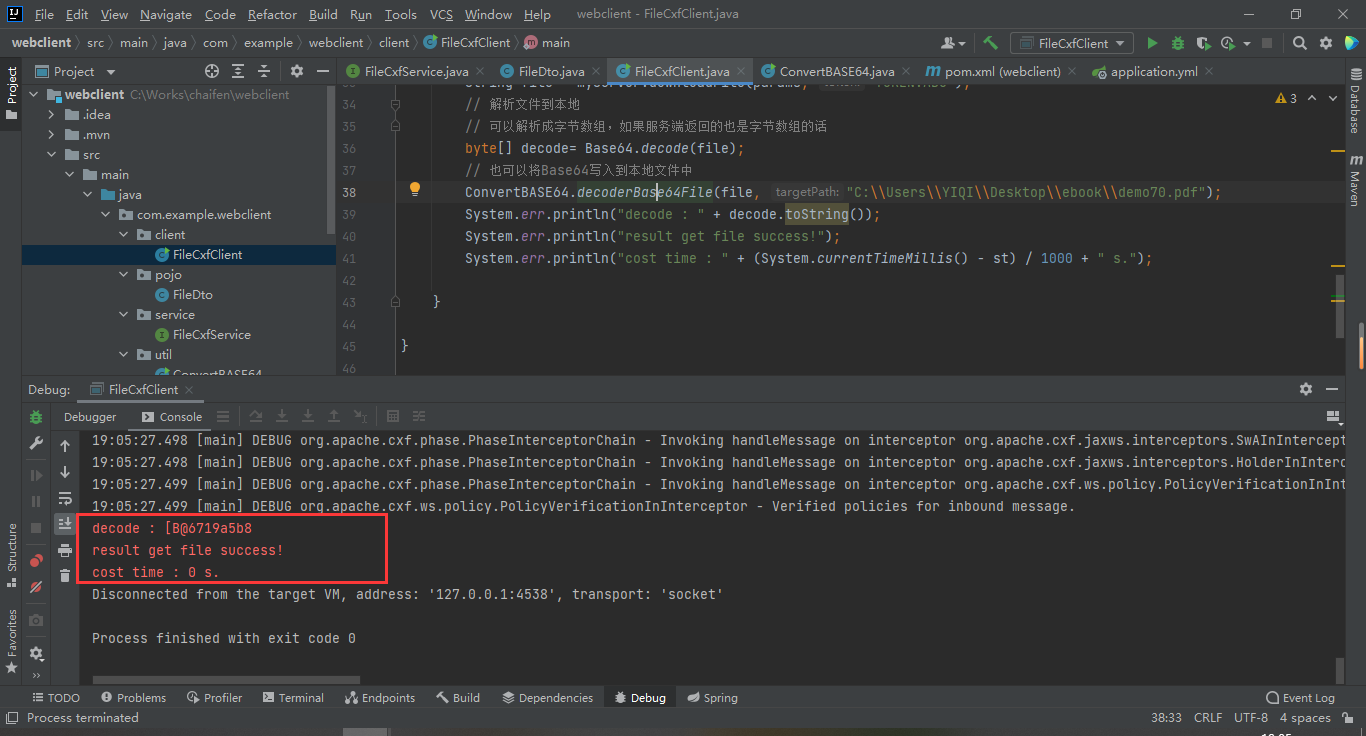This screenshot has height=736, width=1366.
Task: Open Debug panel settings gear at right
Action: (x=1306, y=389)
